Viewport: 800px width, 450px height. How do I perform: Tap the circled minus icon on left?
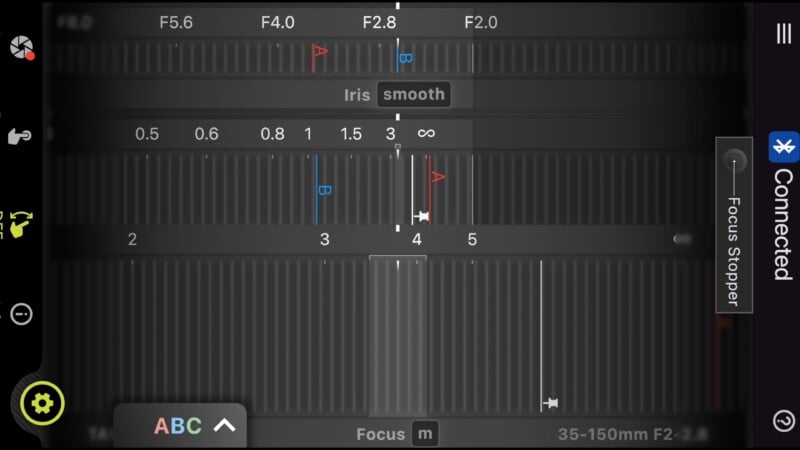21,315
